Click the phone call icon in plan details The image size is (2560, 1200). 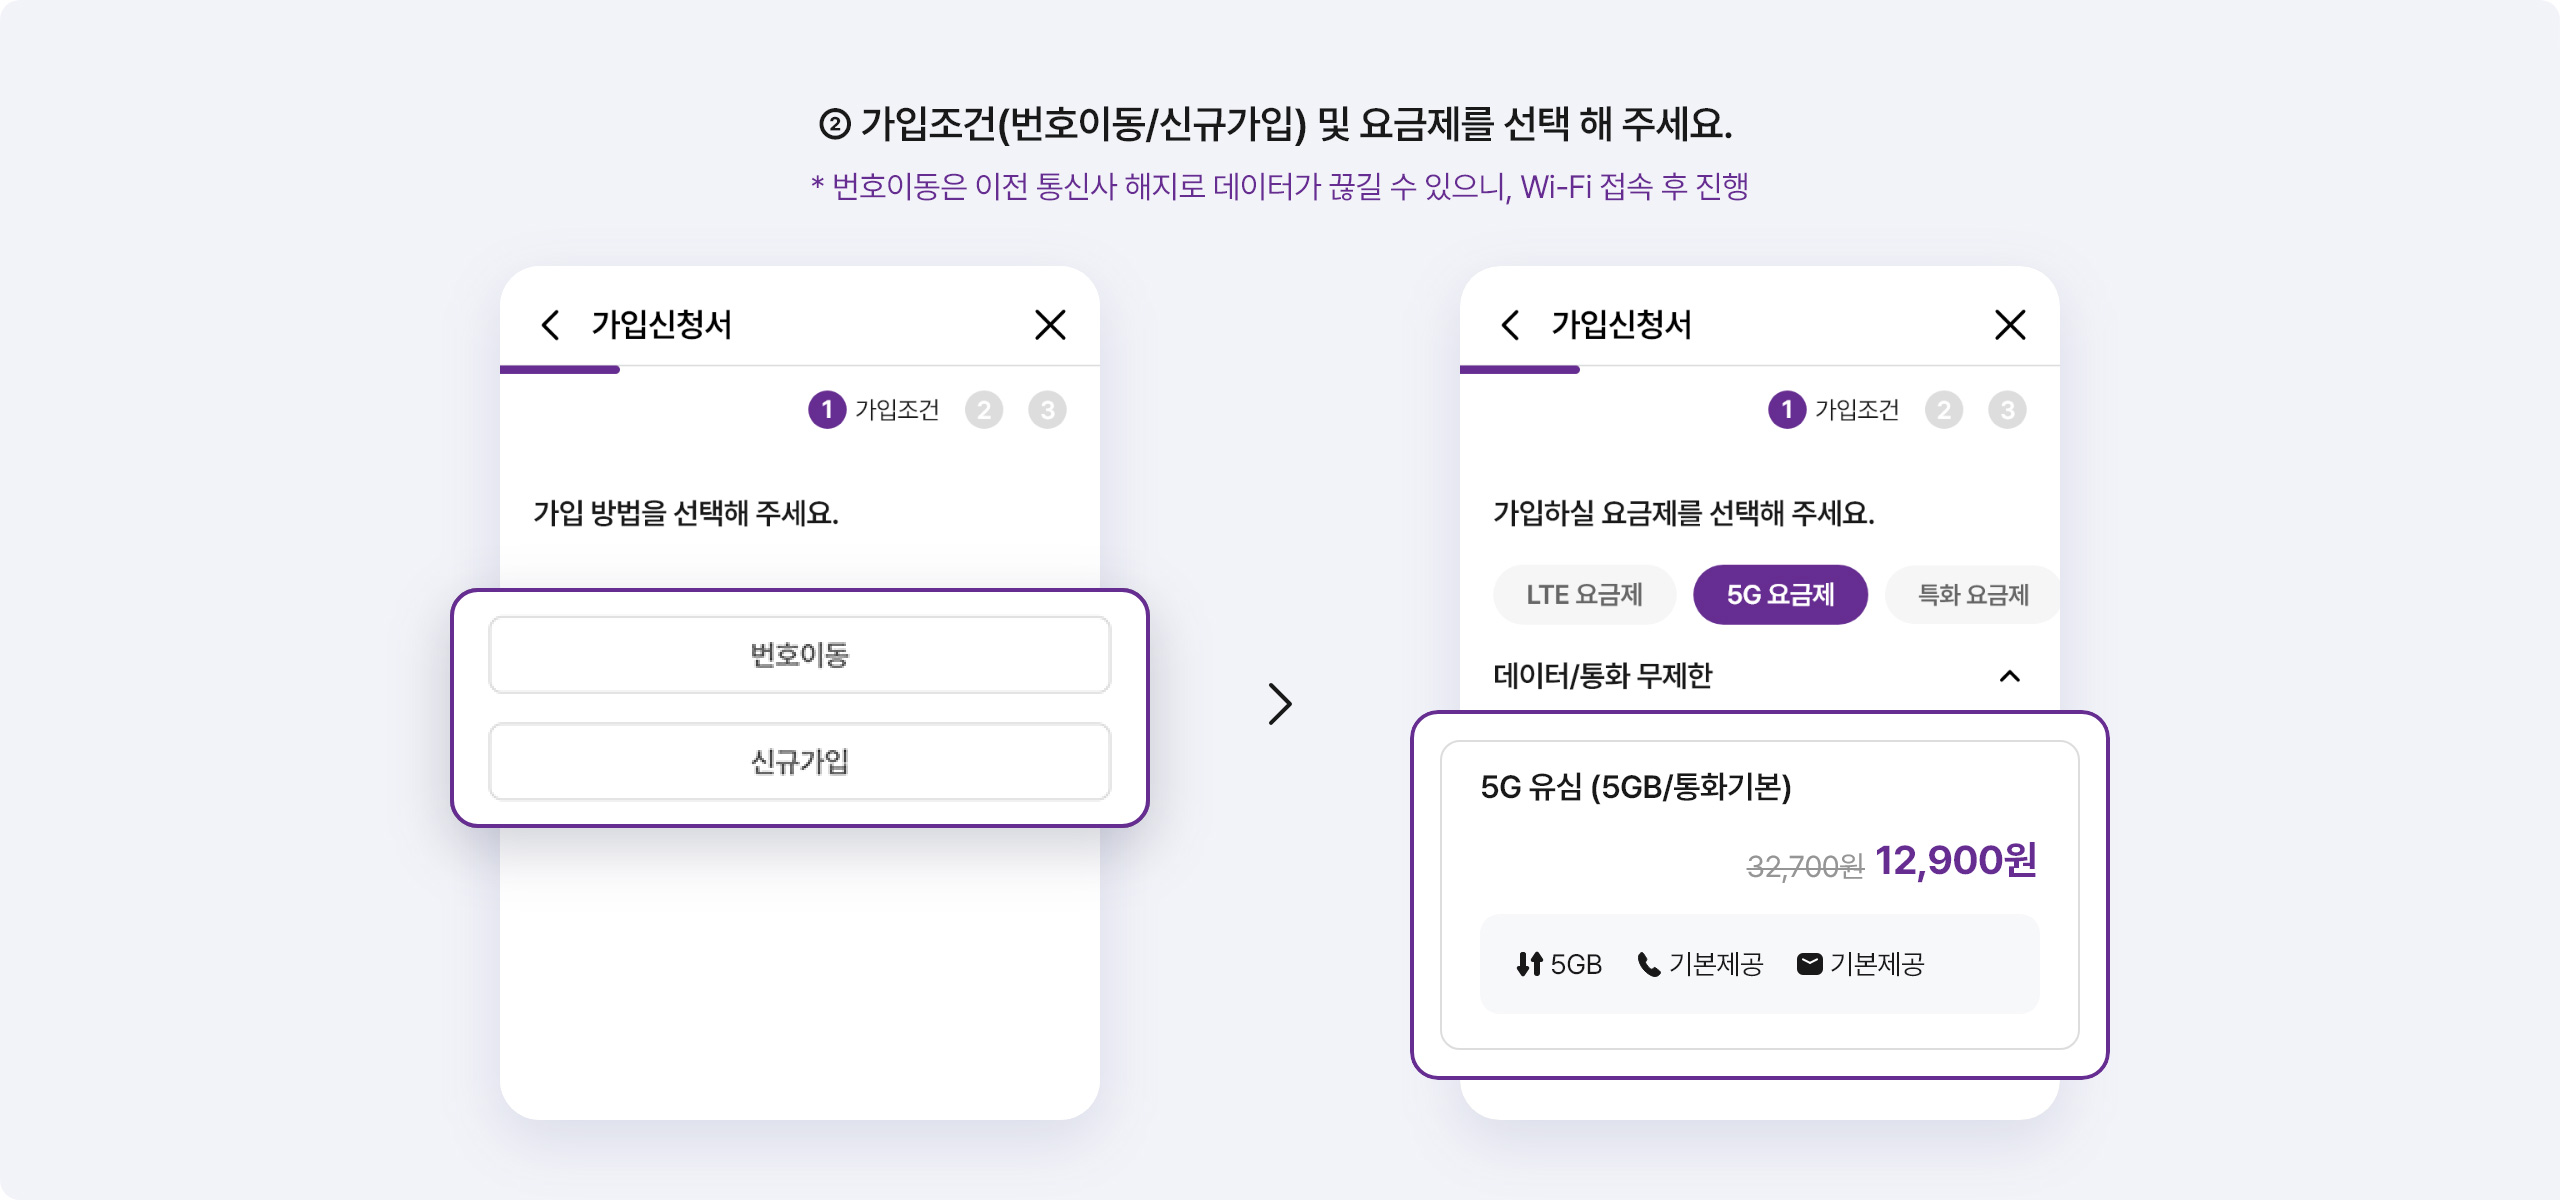coord(1648,964)
